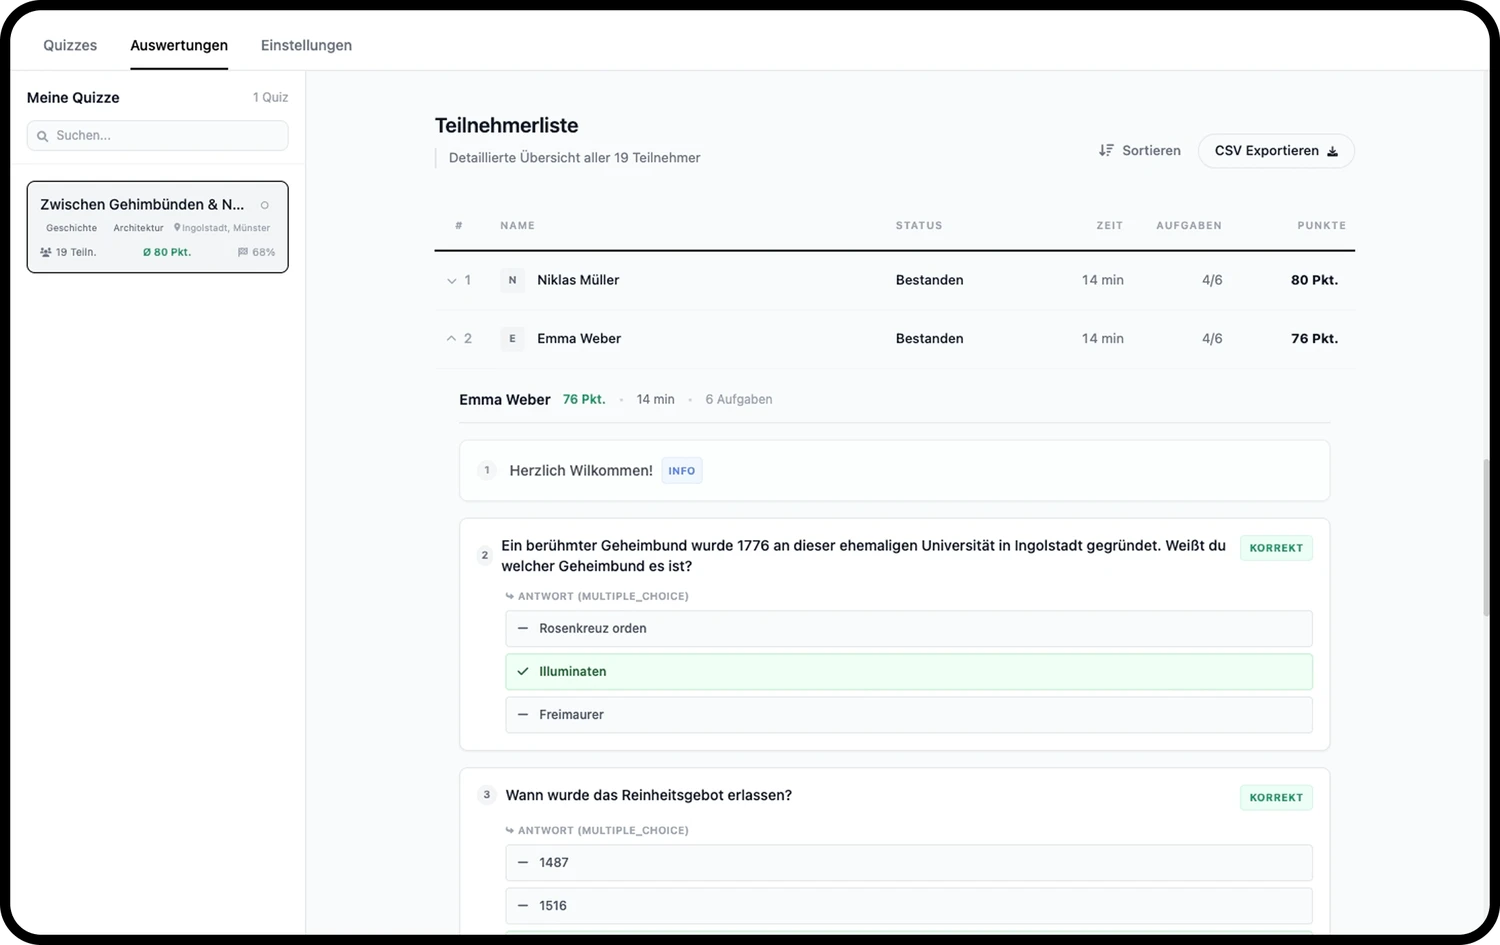Image resolution: width=1500 pixels, height=945 pixels.
Task: Click the vertical scrollbar on the right edge
Action: click(x=1486, y=537)
